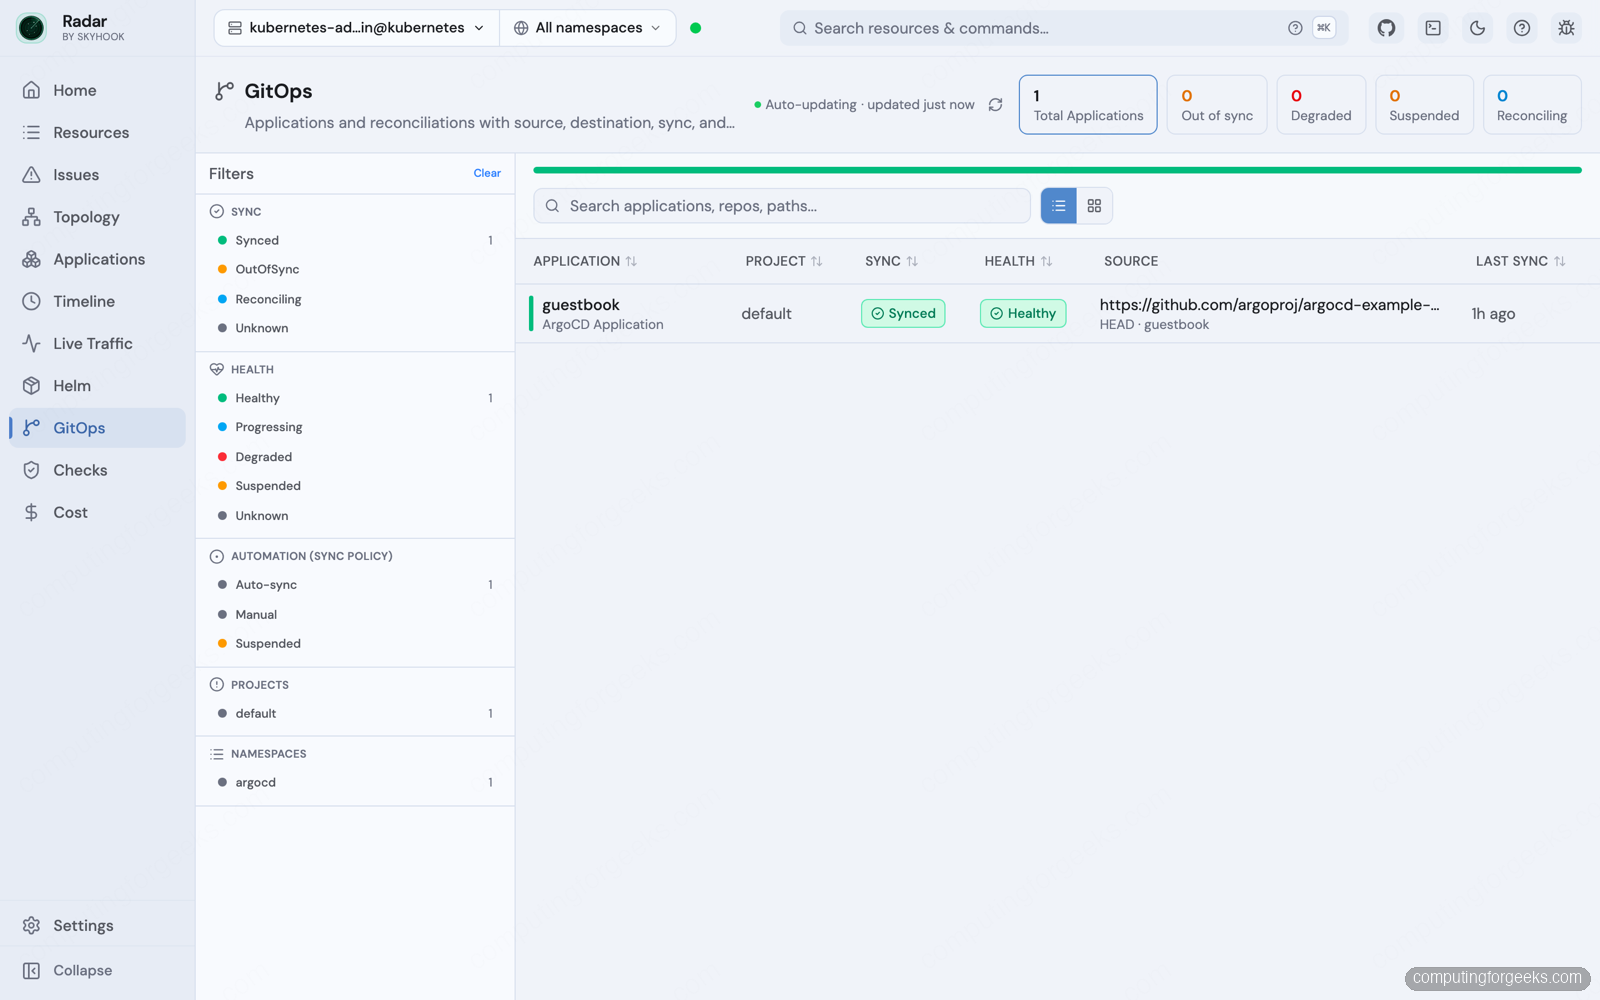Viewport: 1600px width, 1000px height.
Task: Focus the Search applications, repos, paths field
Action: pyautogui.click(x=782, y=206)
